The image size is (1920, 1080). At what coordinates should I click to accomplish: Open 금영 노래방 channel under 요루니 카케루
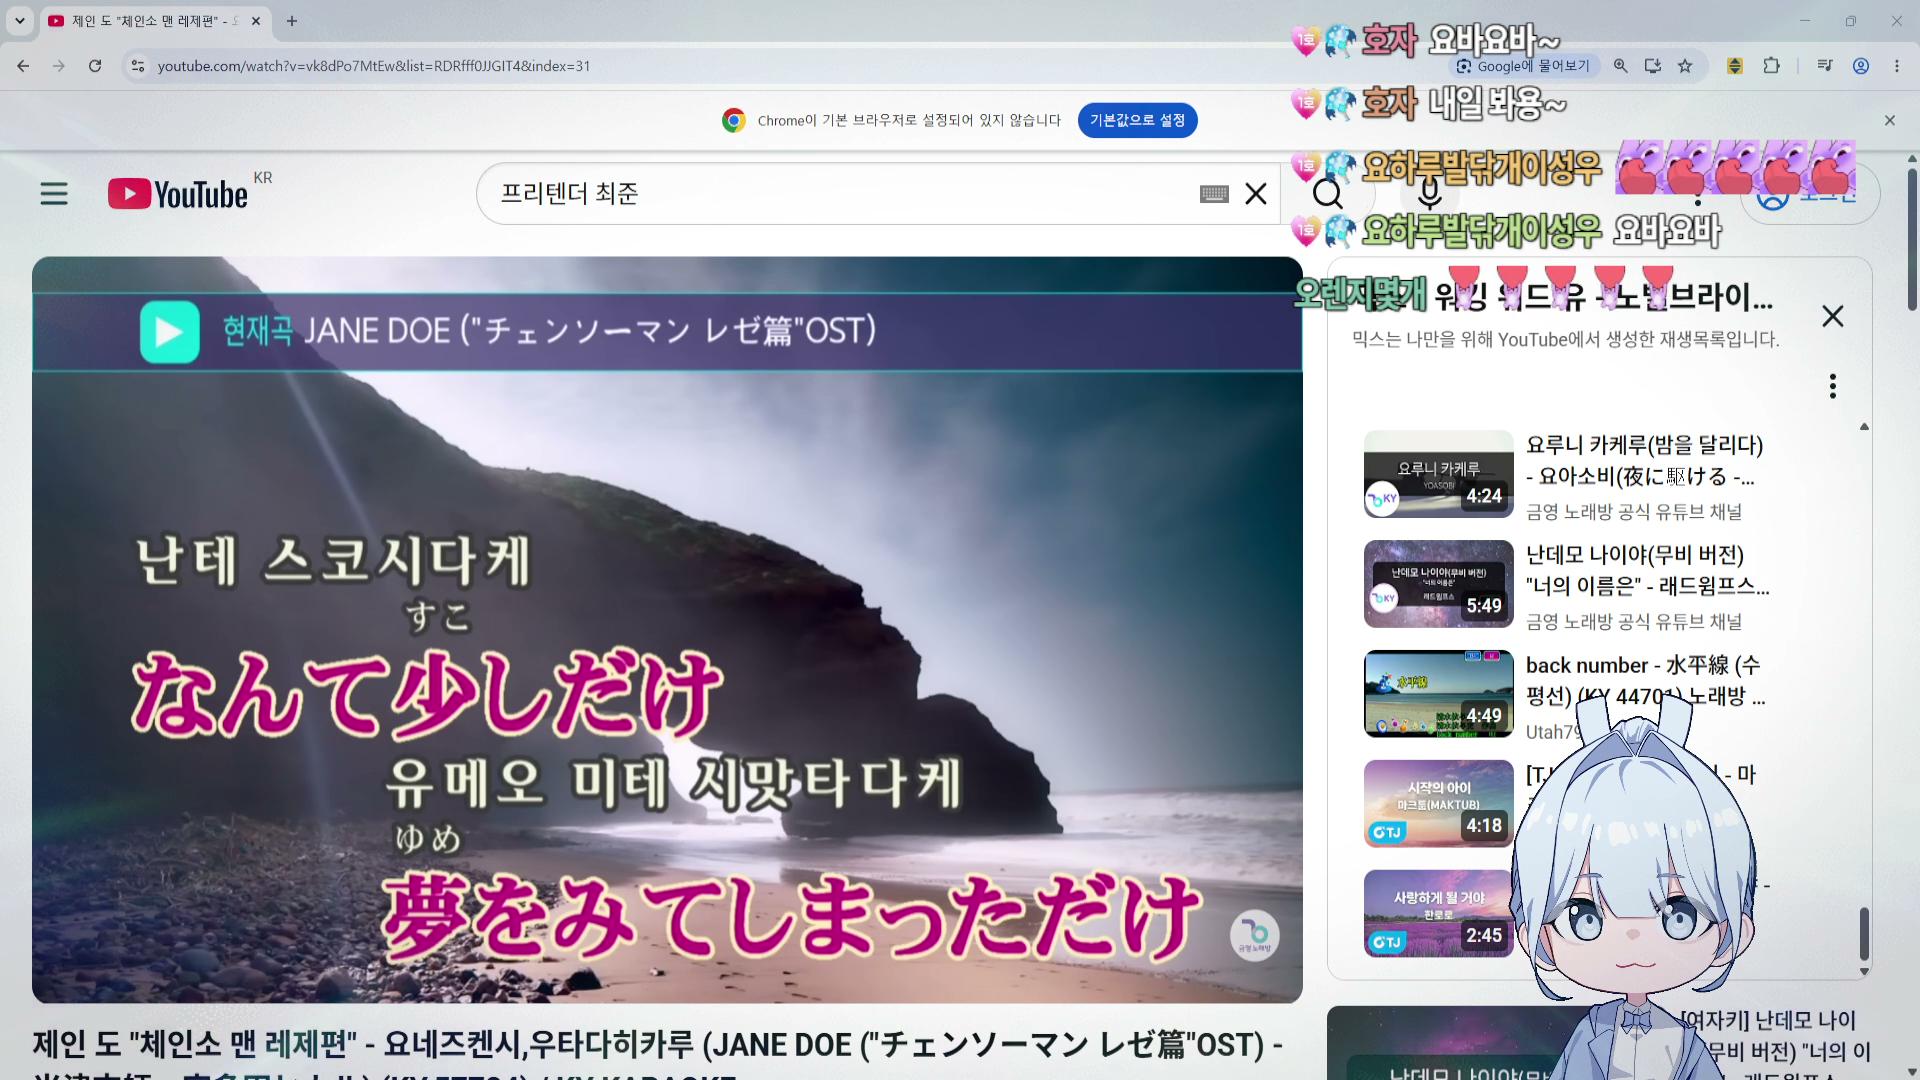click(1634, 512)
